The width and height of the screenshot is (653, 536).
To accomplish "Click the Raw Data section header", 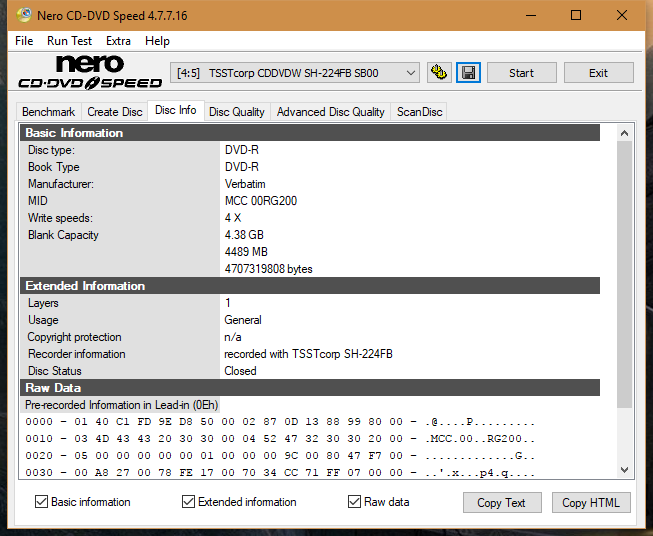I will pyautogui.click(x=310, y=388).
